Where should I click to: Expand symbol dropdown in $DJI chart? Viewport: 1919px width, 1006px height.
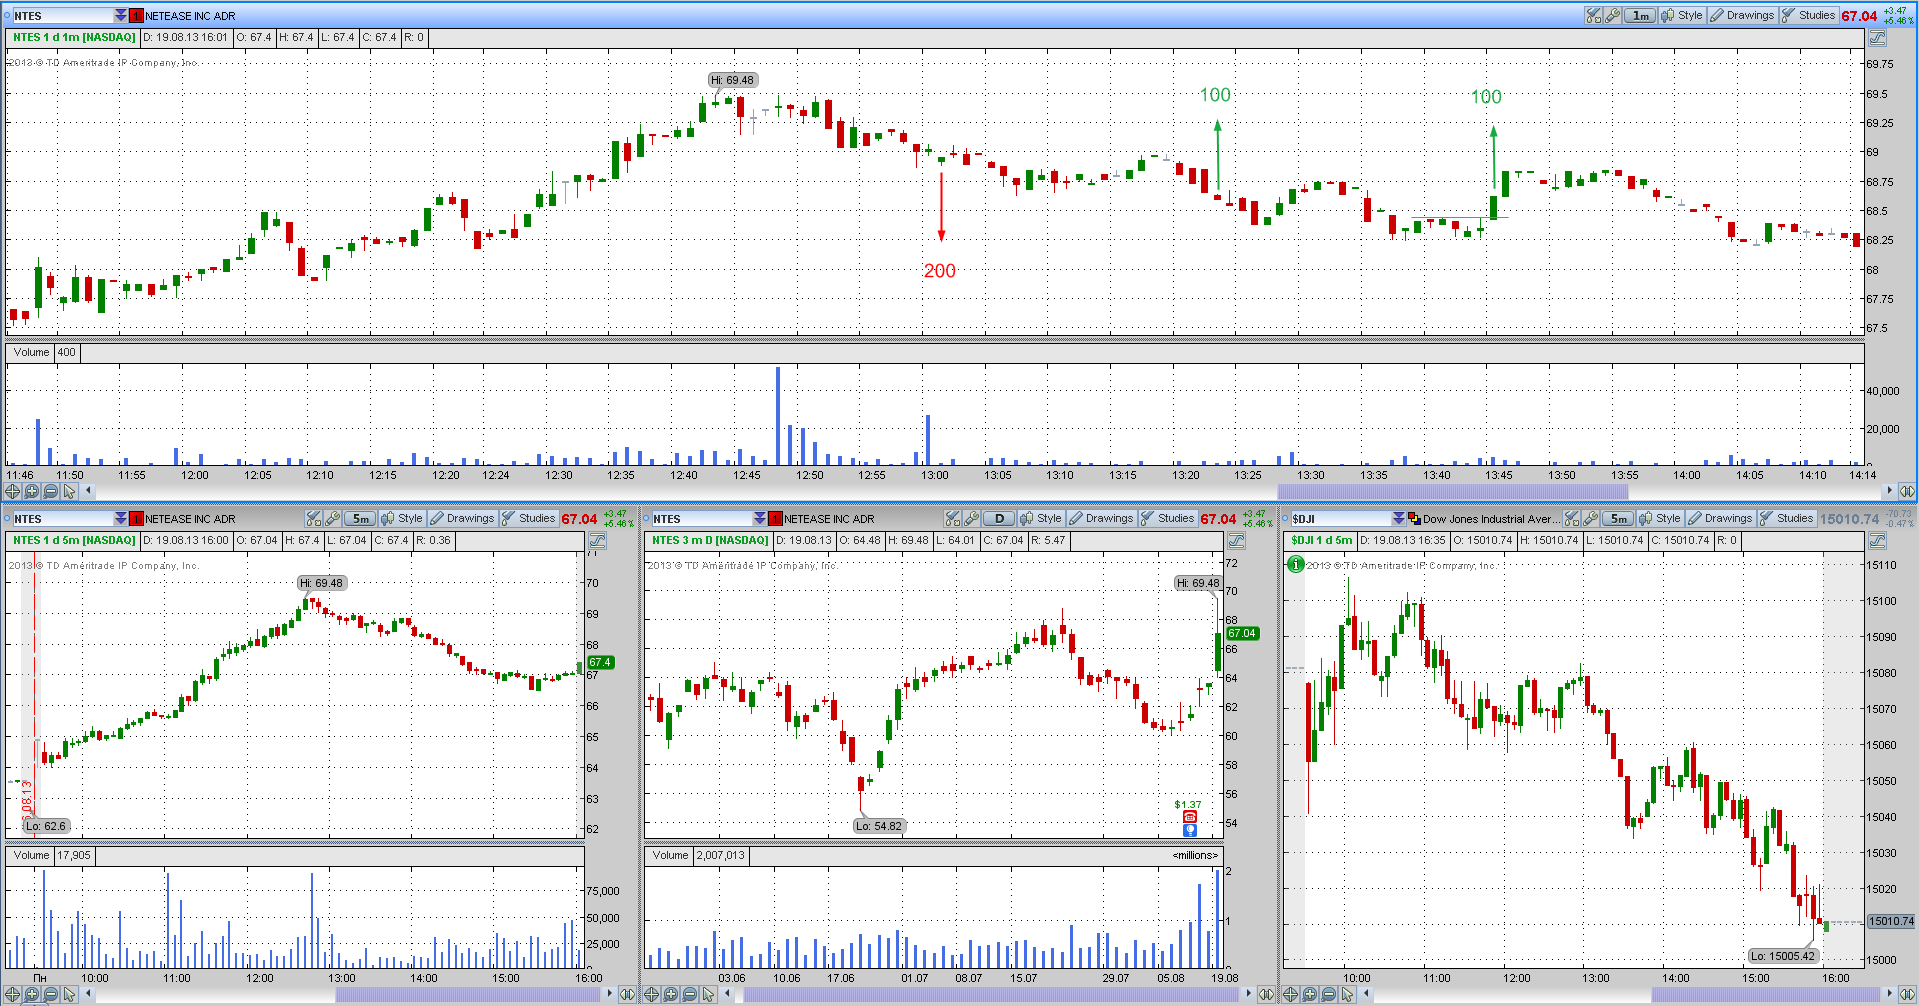[1398, 518]
